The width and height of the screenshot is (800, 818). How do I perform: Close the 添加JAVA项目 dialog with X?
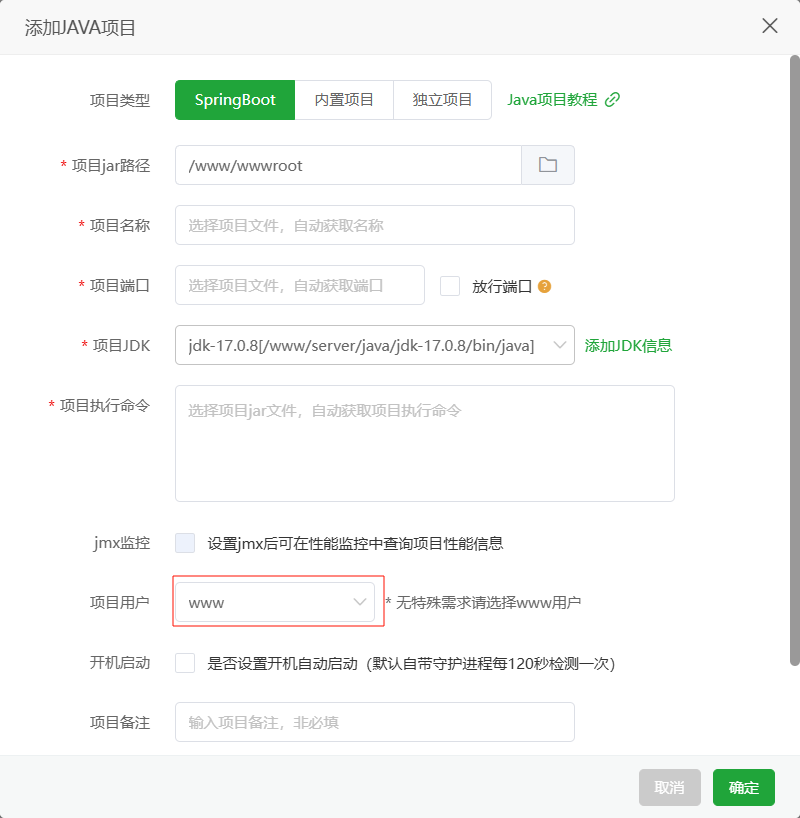770,26
